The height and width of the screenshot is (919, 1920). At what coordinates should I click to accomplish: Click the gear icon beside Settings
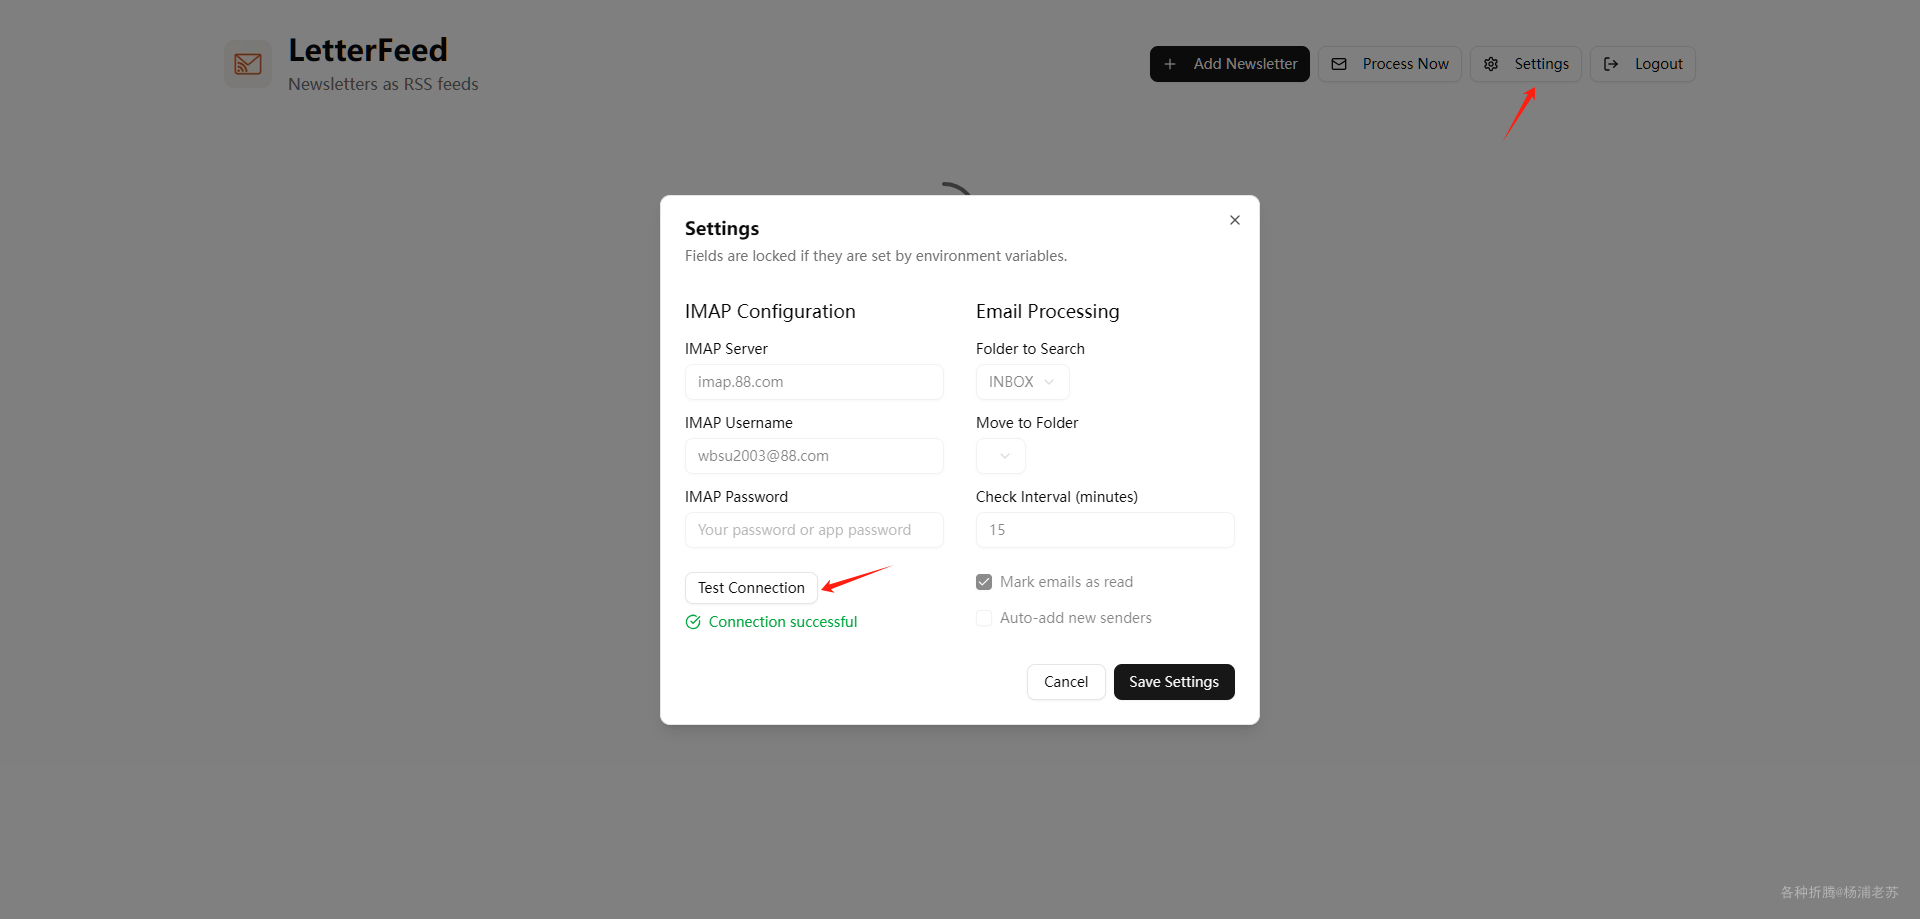click(1491, 64)
